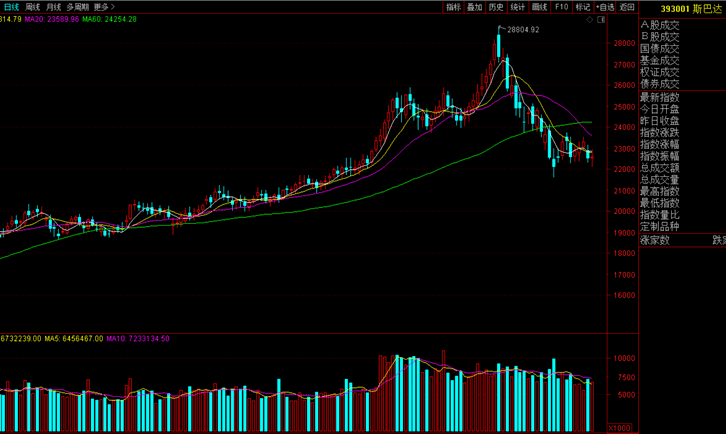Screen dimensions: 726x434
Task: Click the volume MA5: 6456467.00 value
Action: 74,339
